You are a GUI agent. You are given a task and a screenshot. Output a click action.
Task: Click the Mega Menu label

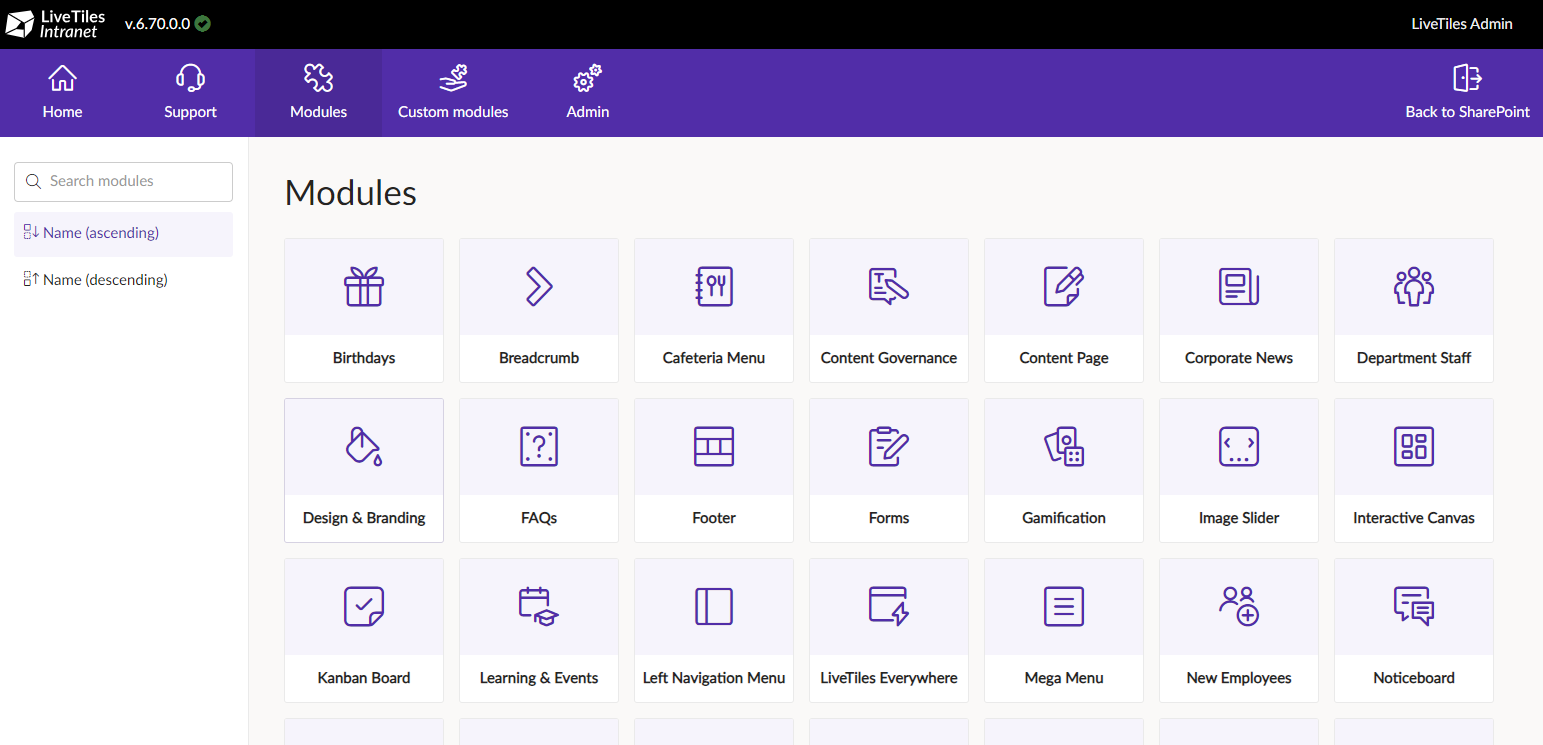click(x=1064, y=678)
